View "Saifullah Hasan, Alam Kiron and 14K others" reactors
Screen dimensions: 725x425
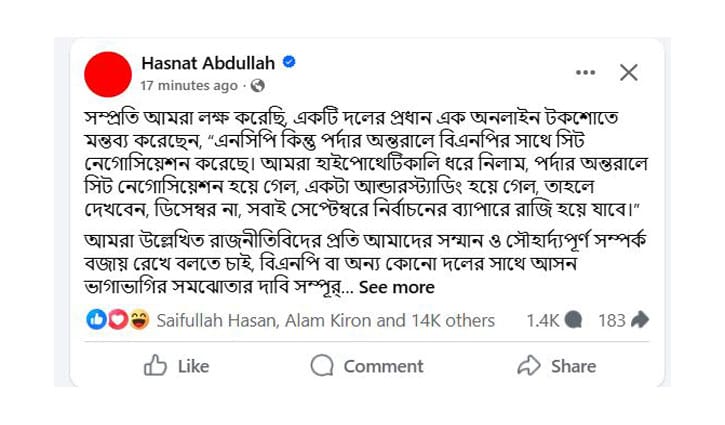coord(325,320)
